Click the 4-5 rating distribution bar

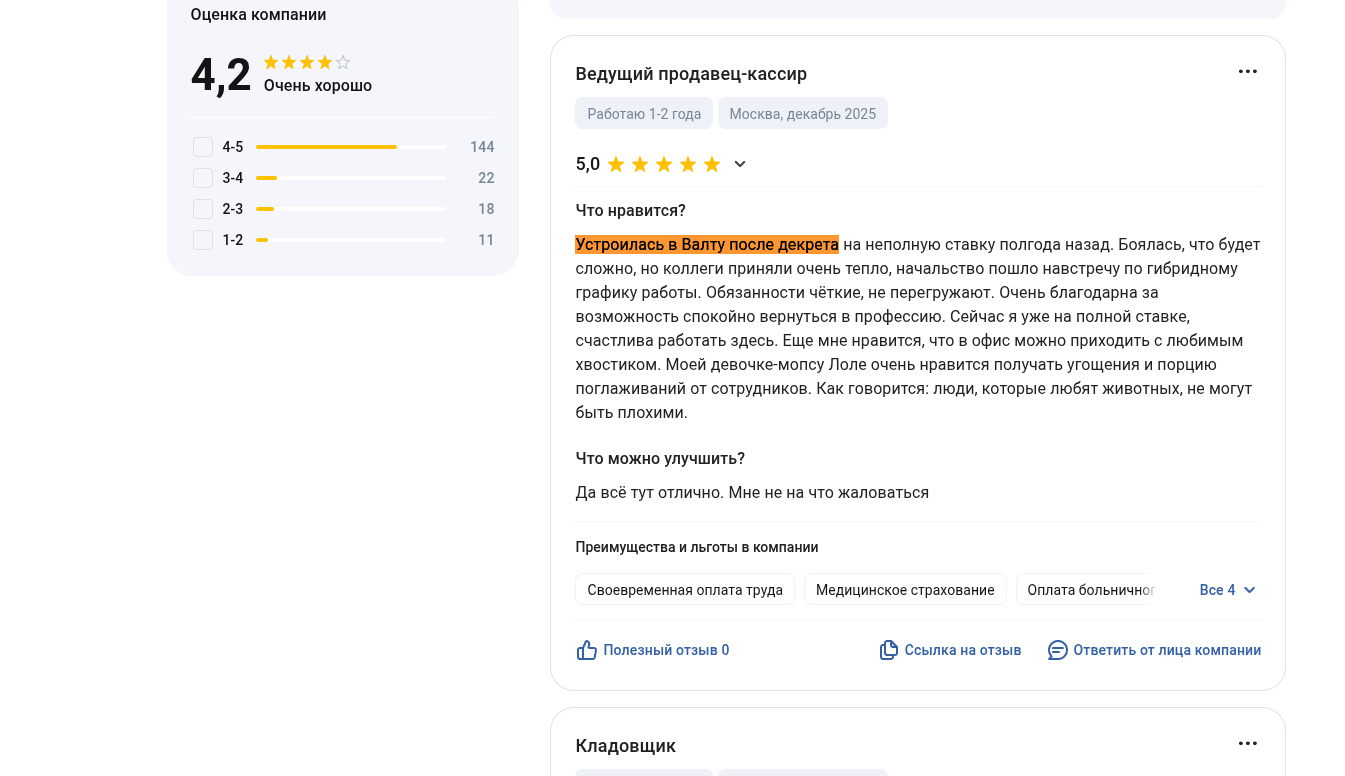click(x=351, y=147)
